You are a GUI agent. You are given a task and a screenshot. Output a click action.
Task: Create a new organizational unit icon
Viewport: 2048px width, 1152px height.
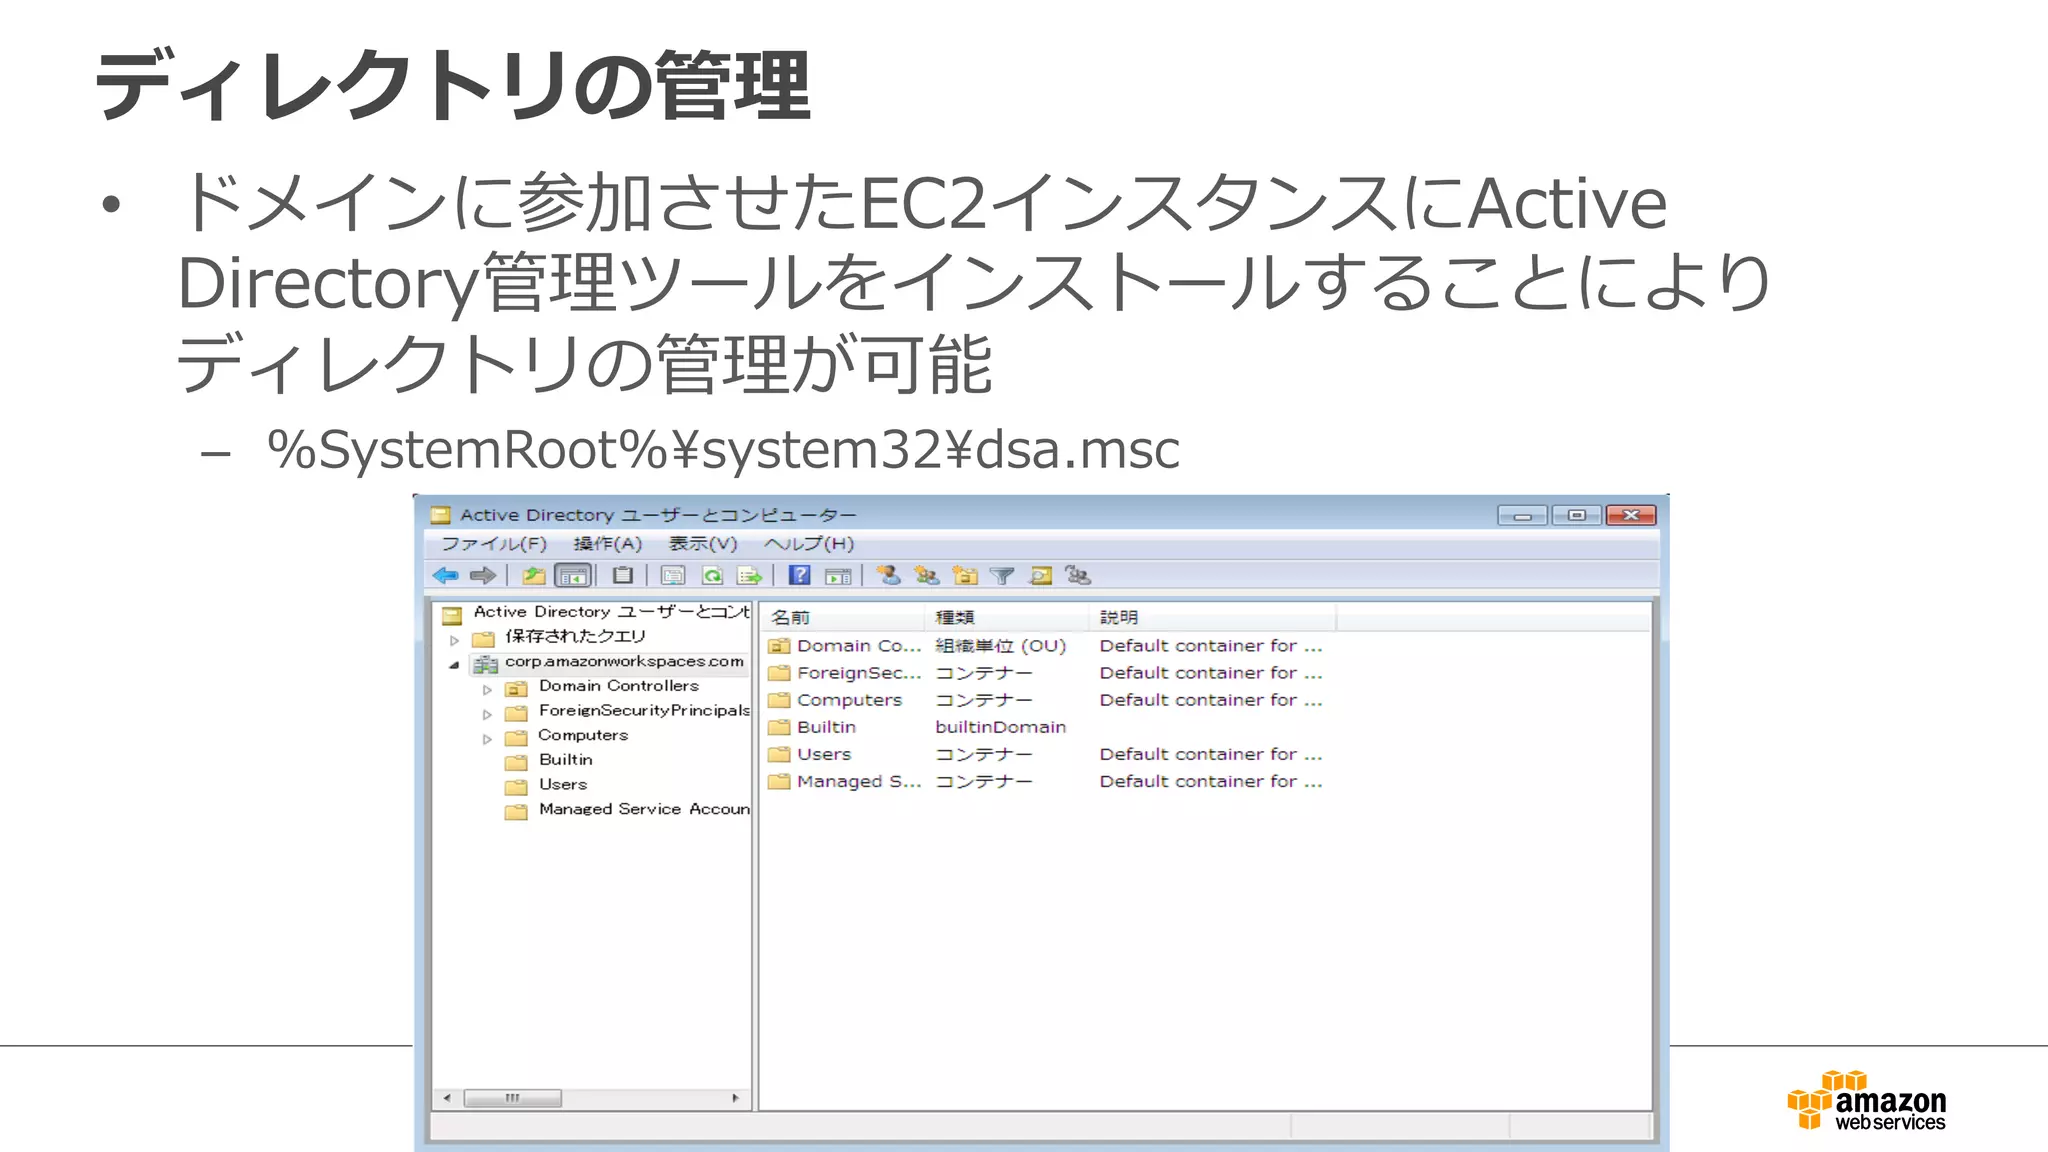click(965, 575)
